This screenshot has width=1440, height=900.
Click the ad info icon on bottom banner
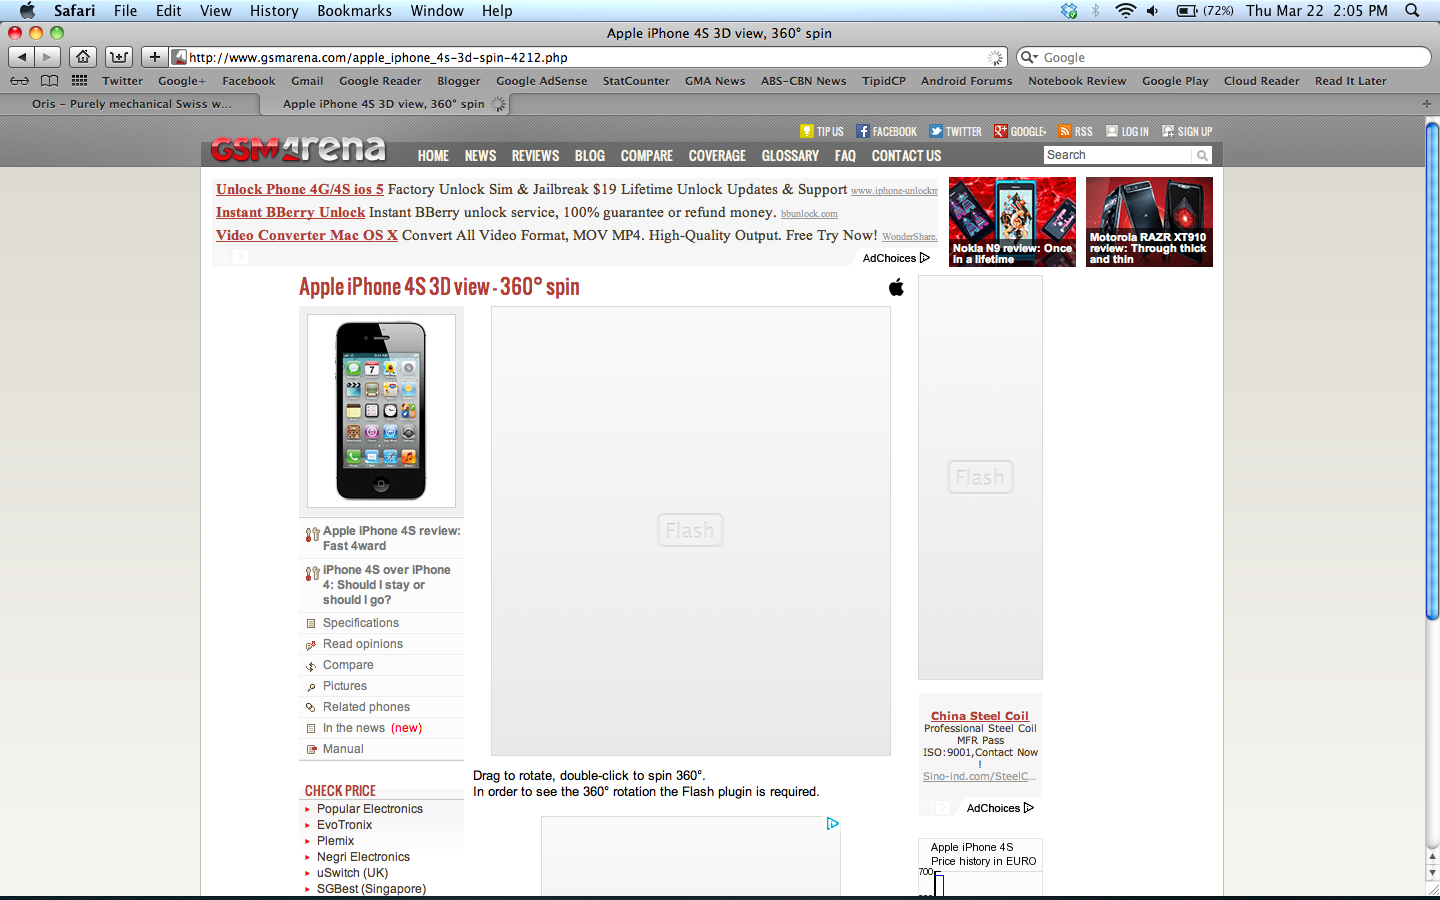tap(833, 824)
